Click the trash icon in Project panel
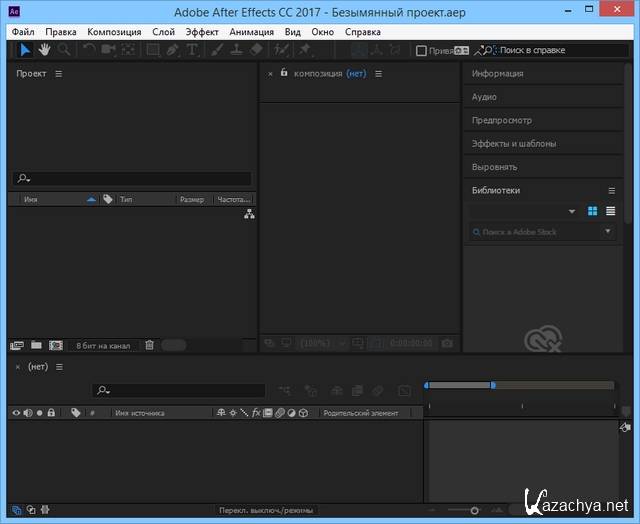This screenshot has height=524, width=640. point(149,345)
